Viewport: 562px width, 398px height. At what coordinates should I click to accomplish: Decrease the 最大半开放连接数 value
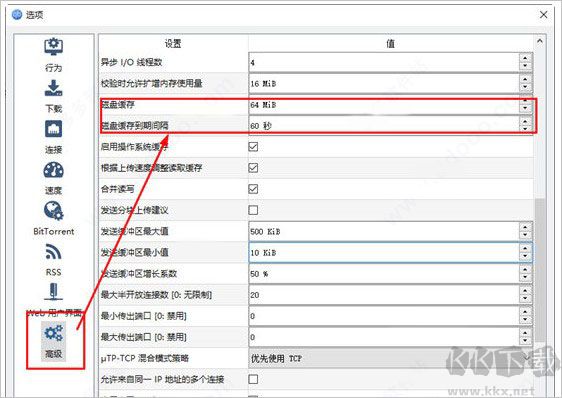525,299
